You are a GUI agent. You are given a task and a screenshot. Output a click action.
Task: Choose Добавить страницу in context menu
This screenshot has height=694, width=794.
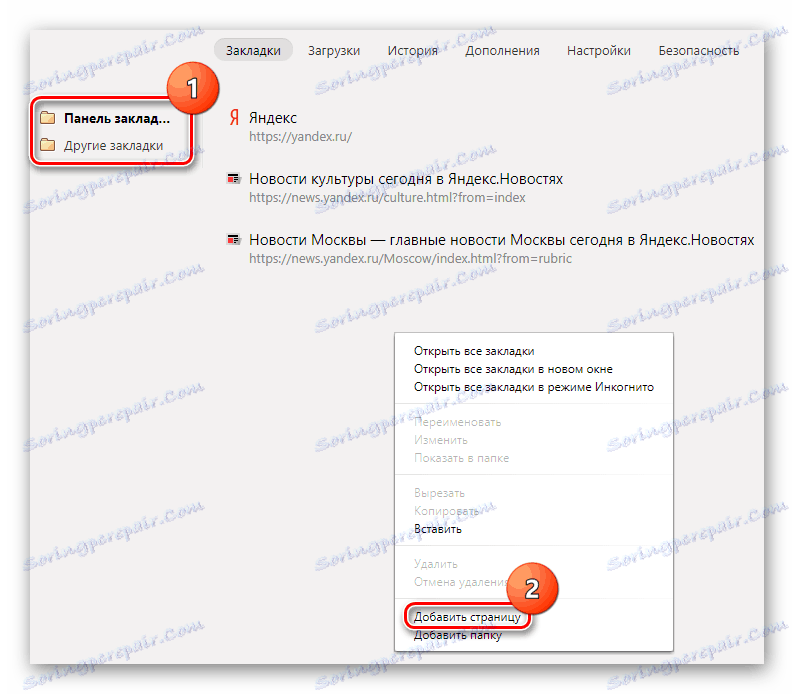tap(467, 617)
